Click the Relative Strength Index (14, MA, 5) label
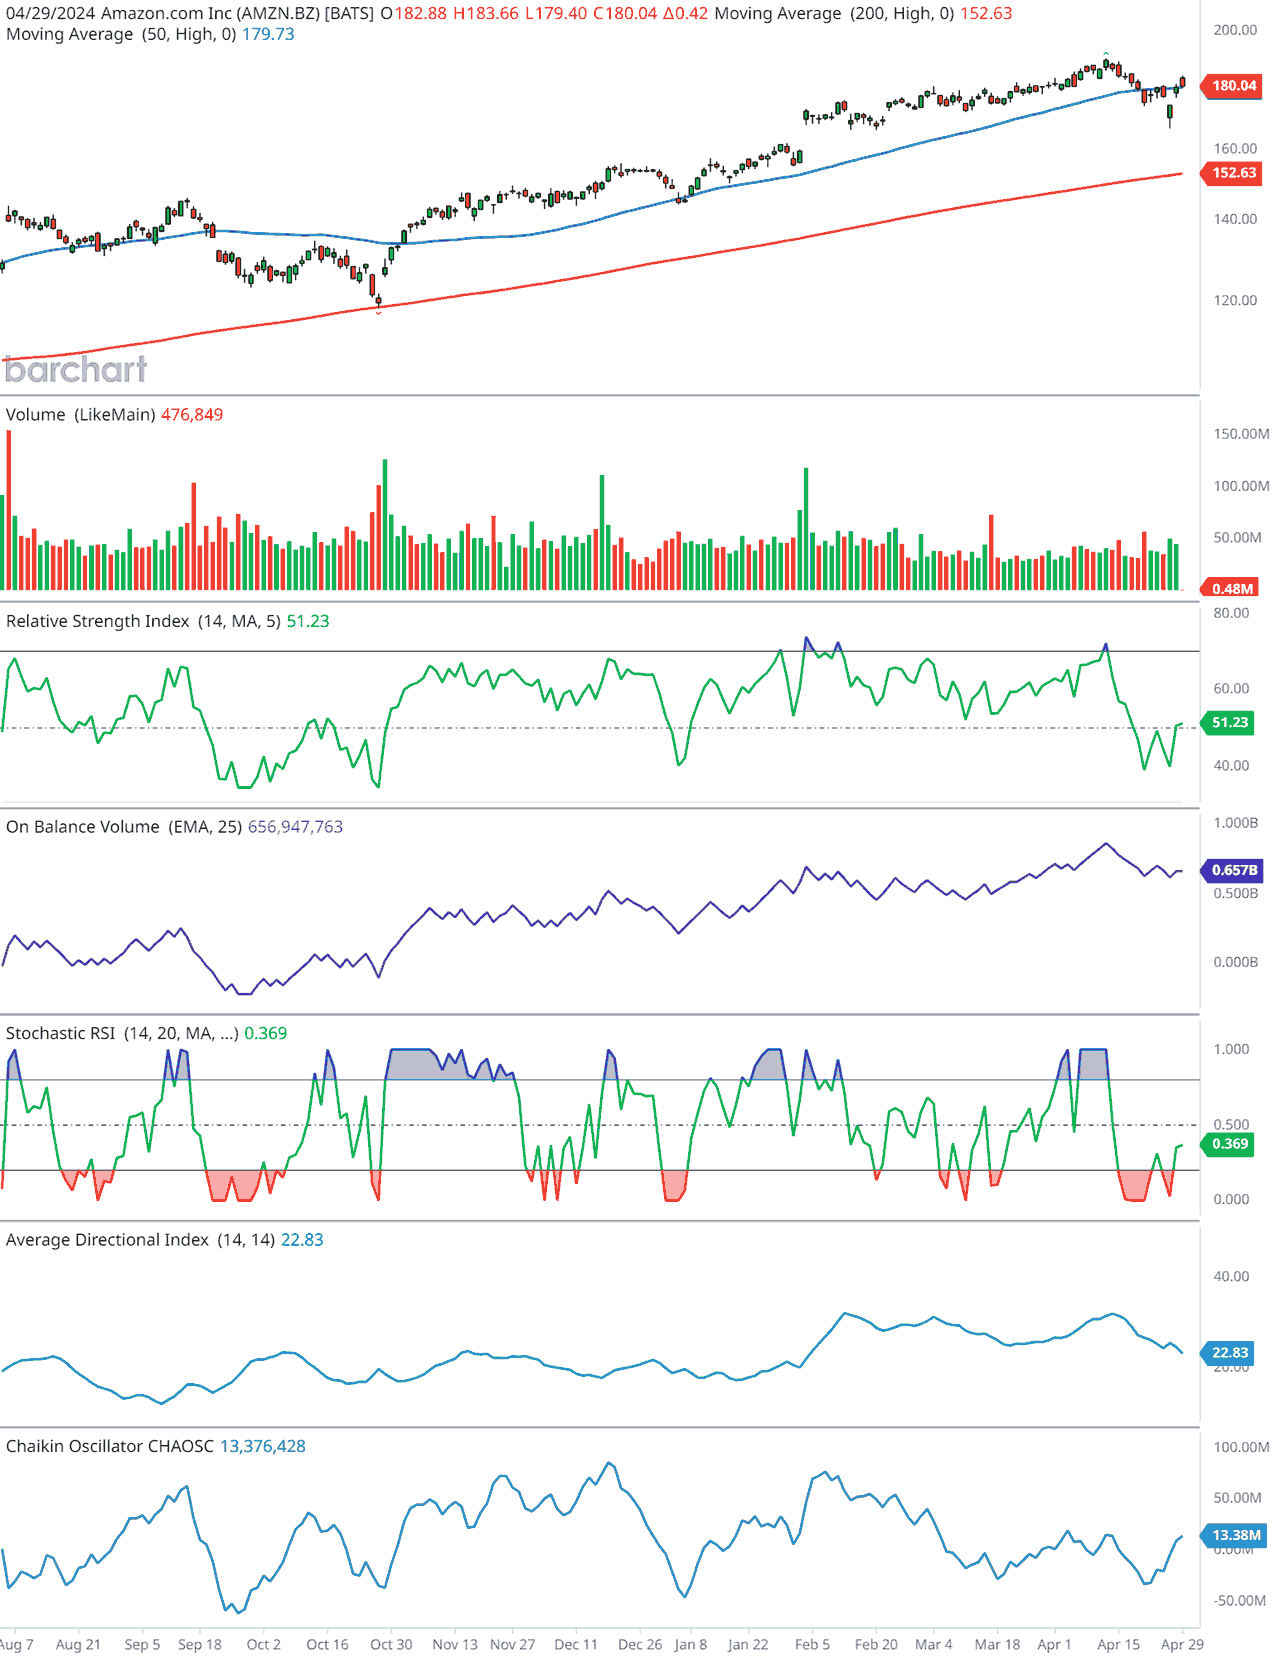This screenshot has width=1280, height=1661. [x=143, y=621]
